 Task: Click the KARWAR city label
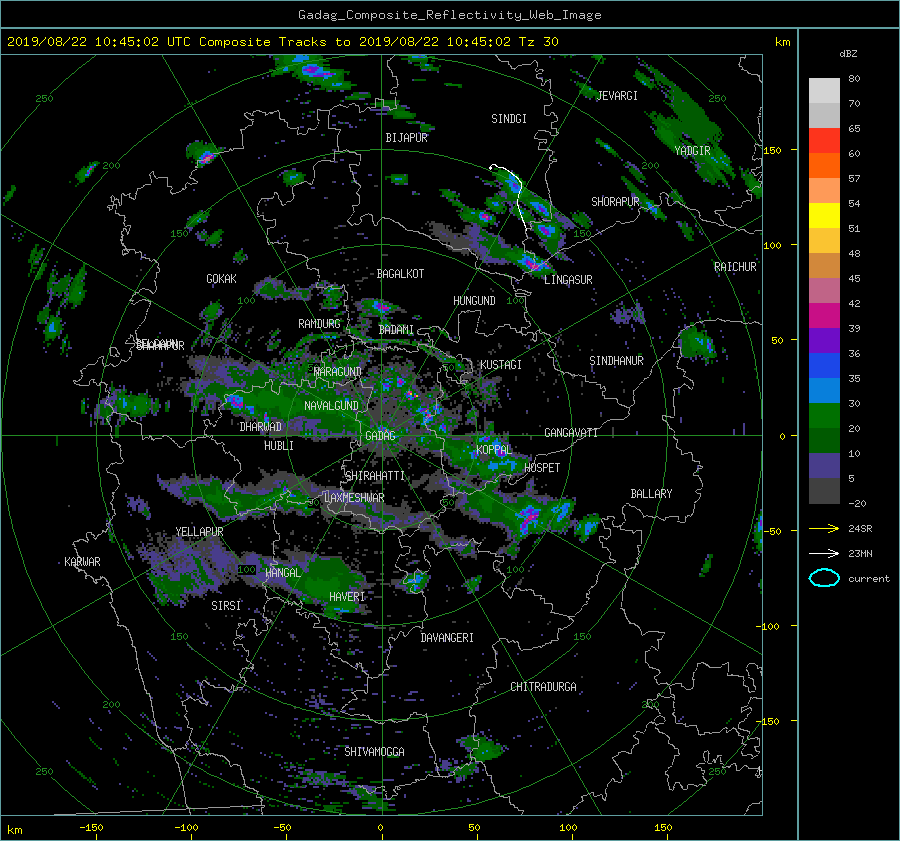[82, 561]
